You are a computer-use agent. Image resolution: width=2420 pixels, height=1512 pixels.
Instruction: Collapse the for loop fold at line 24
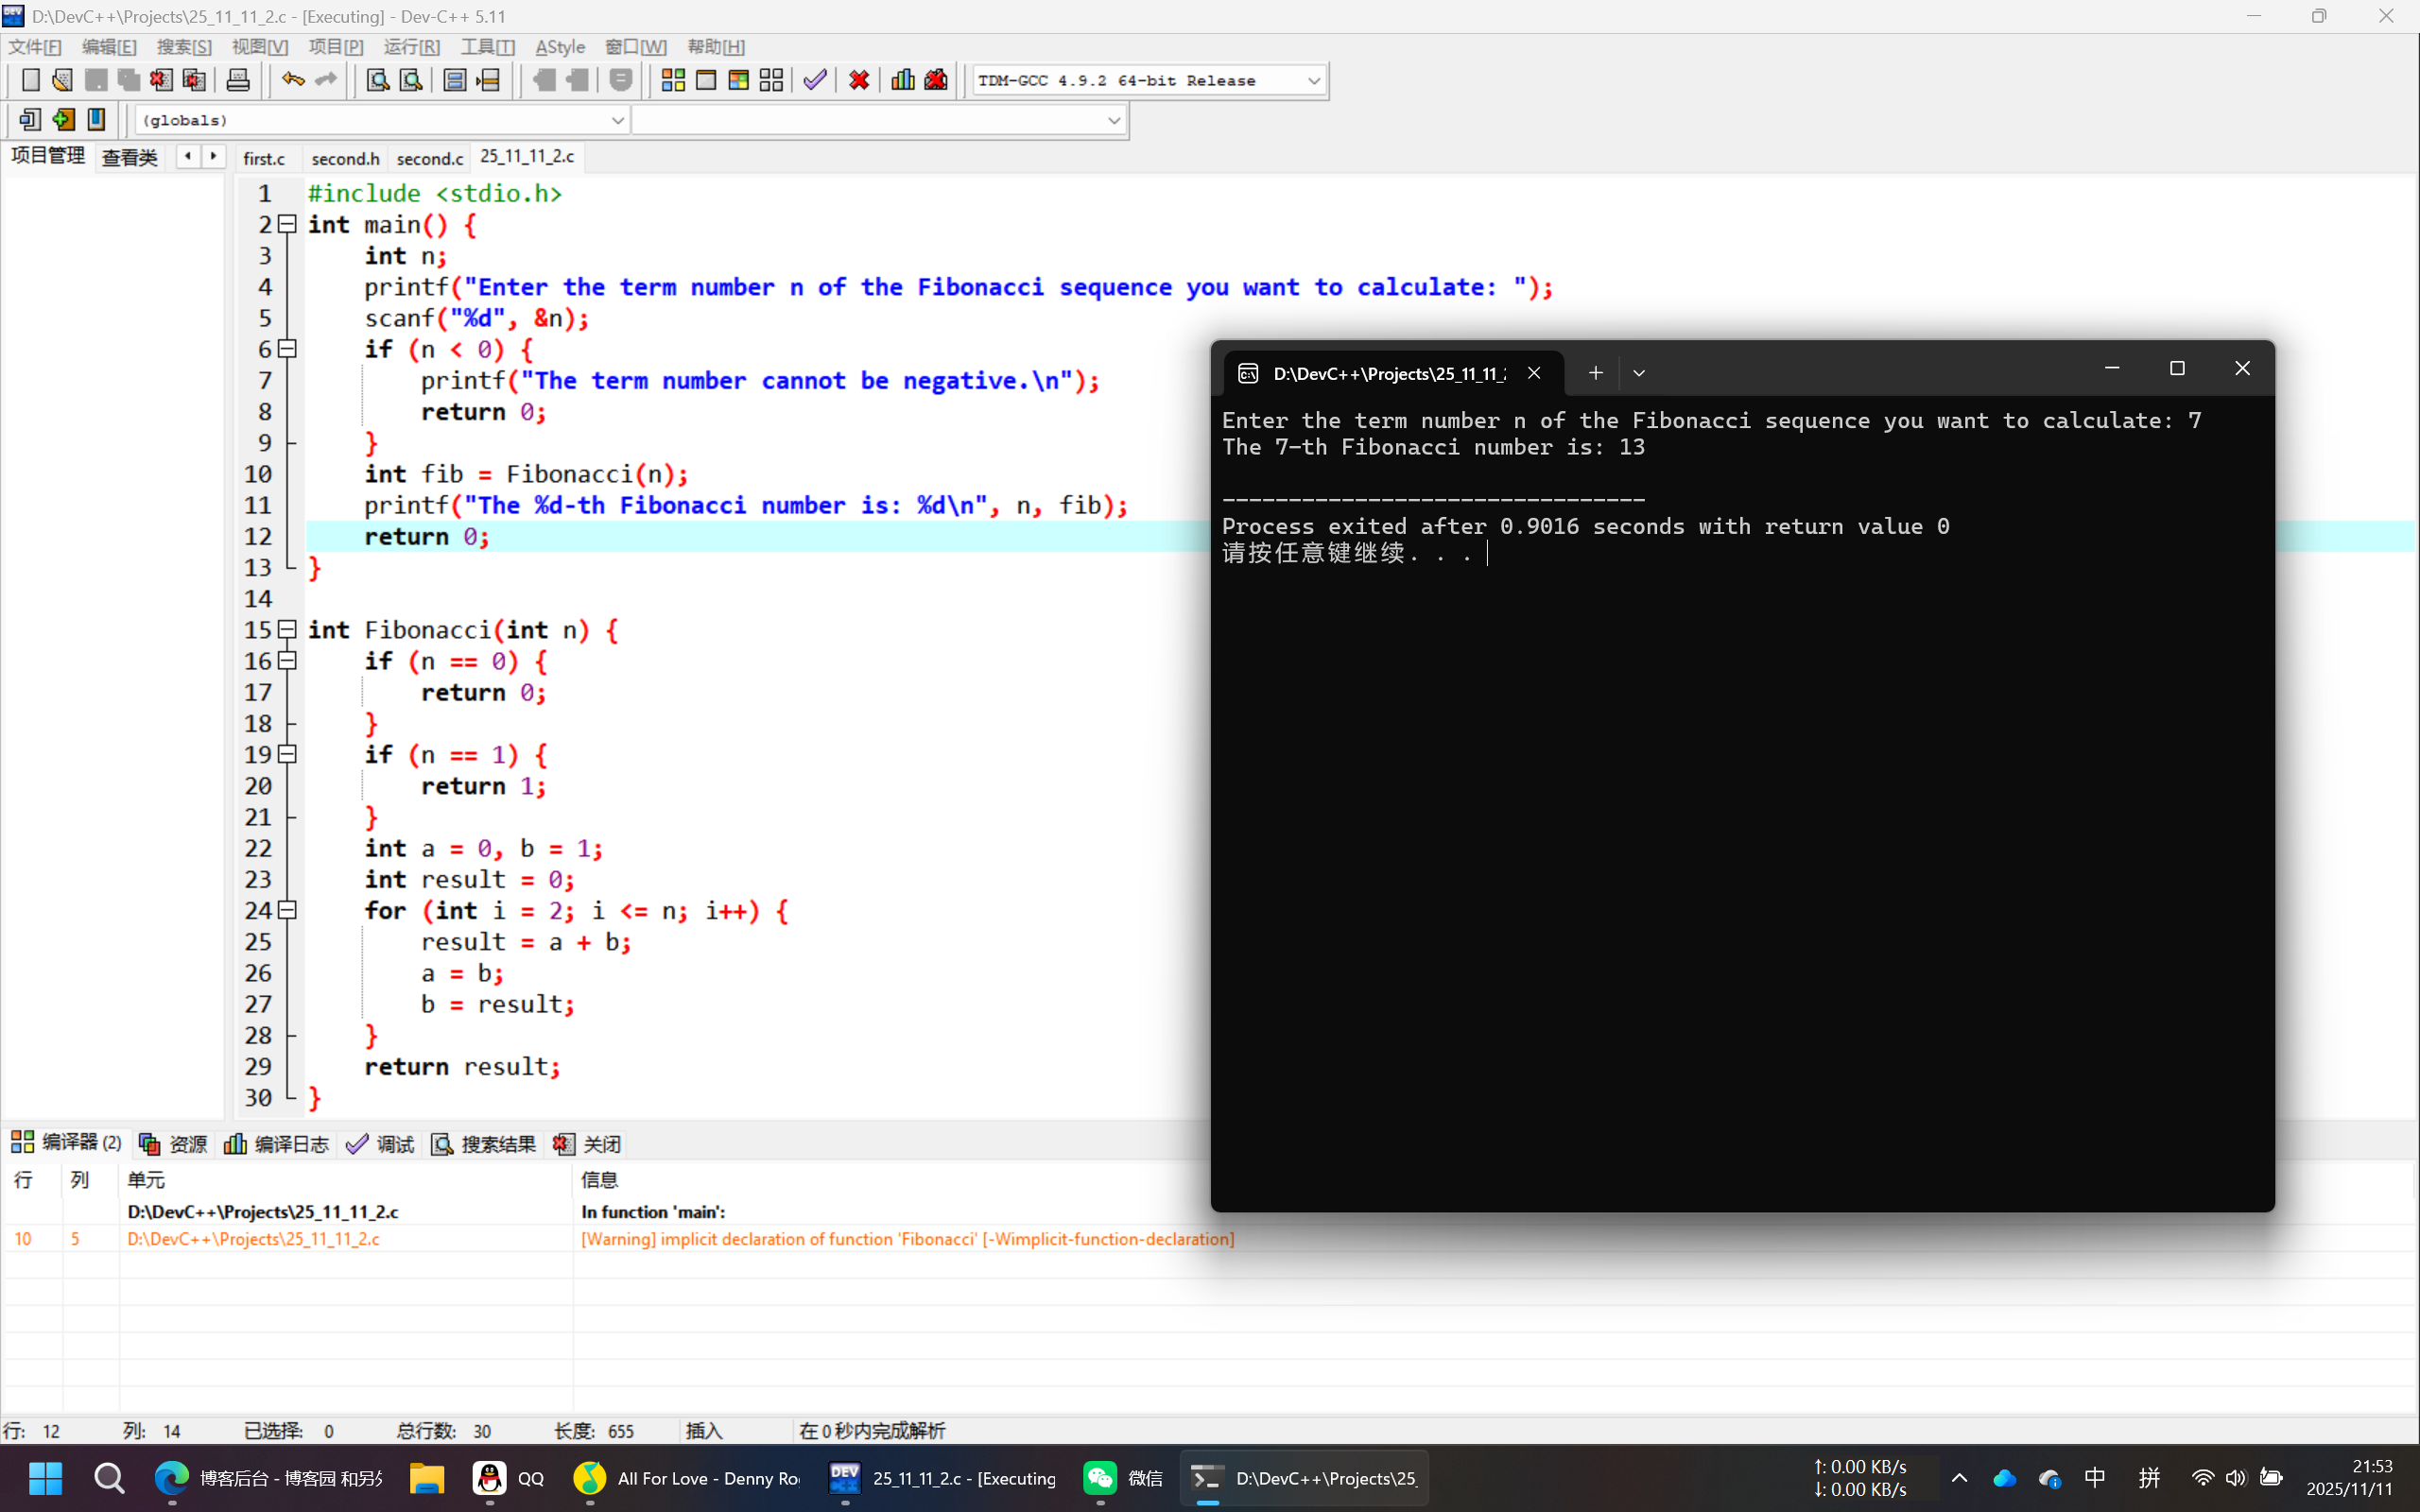(x=287, y=910)
